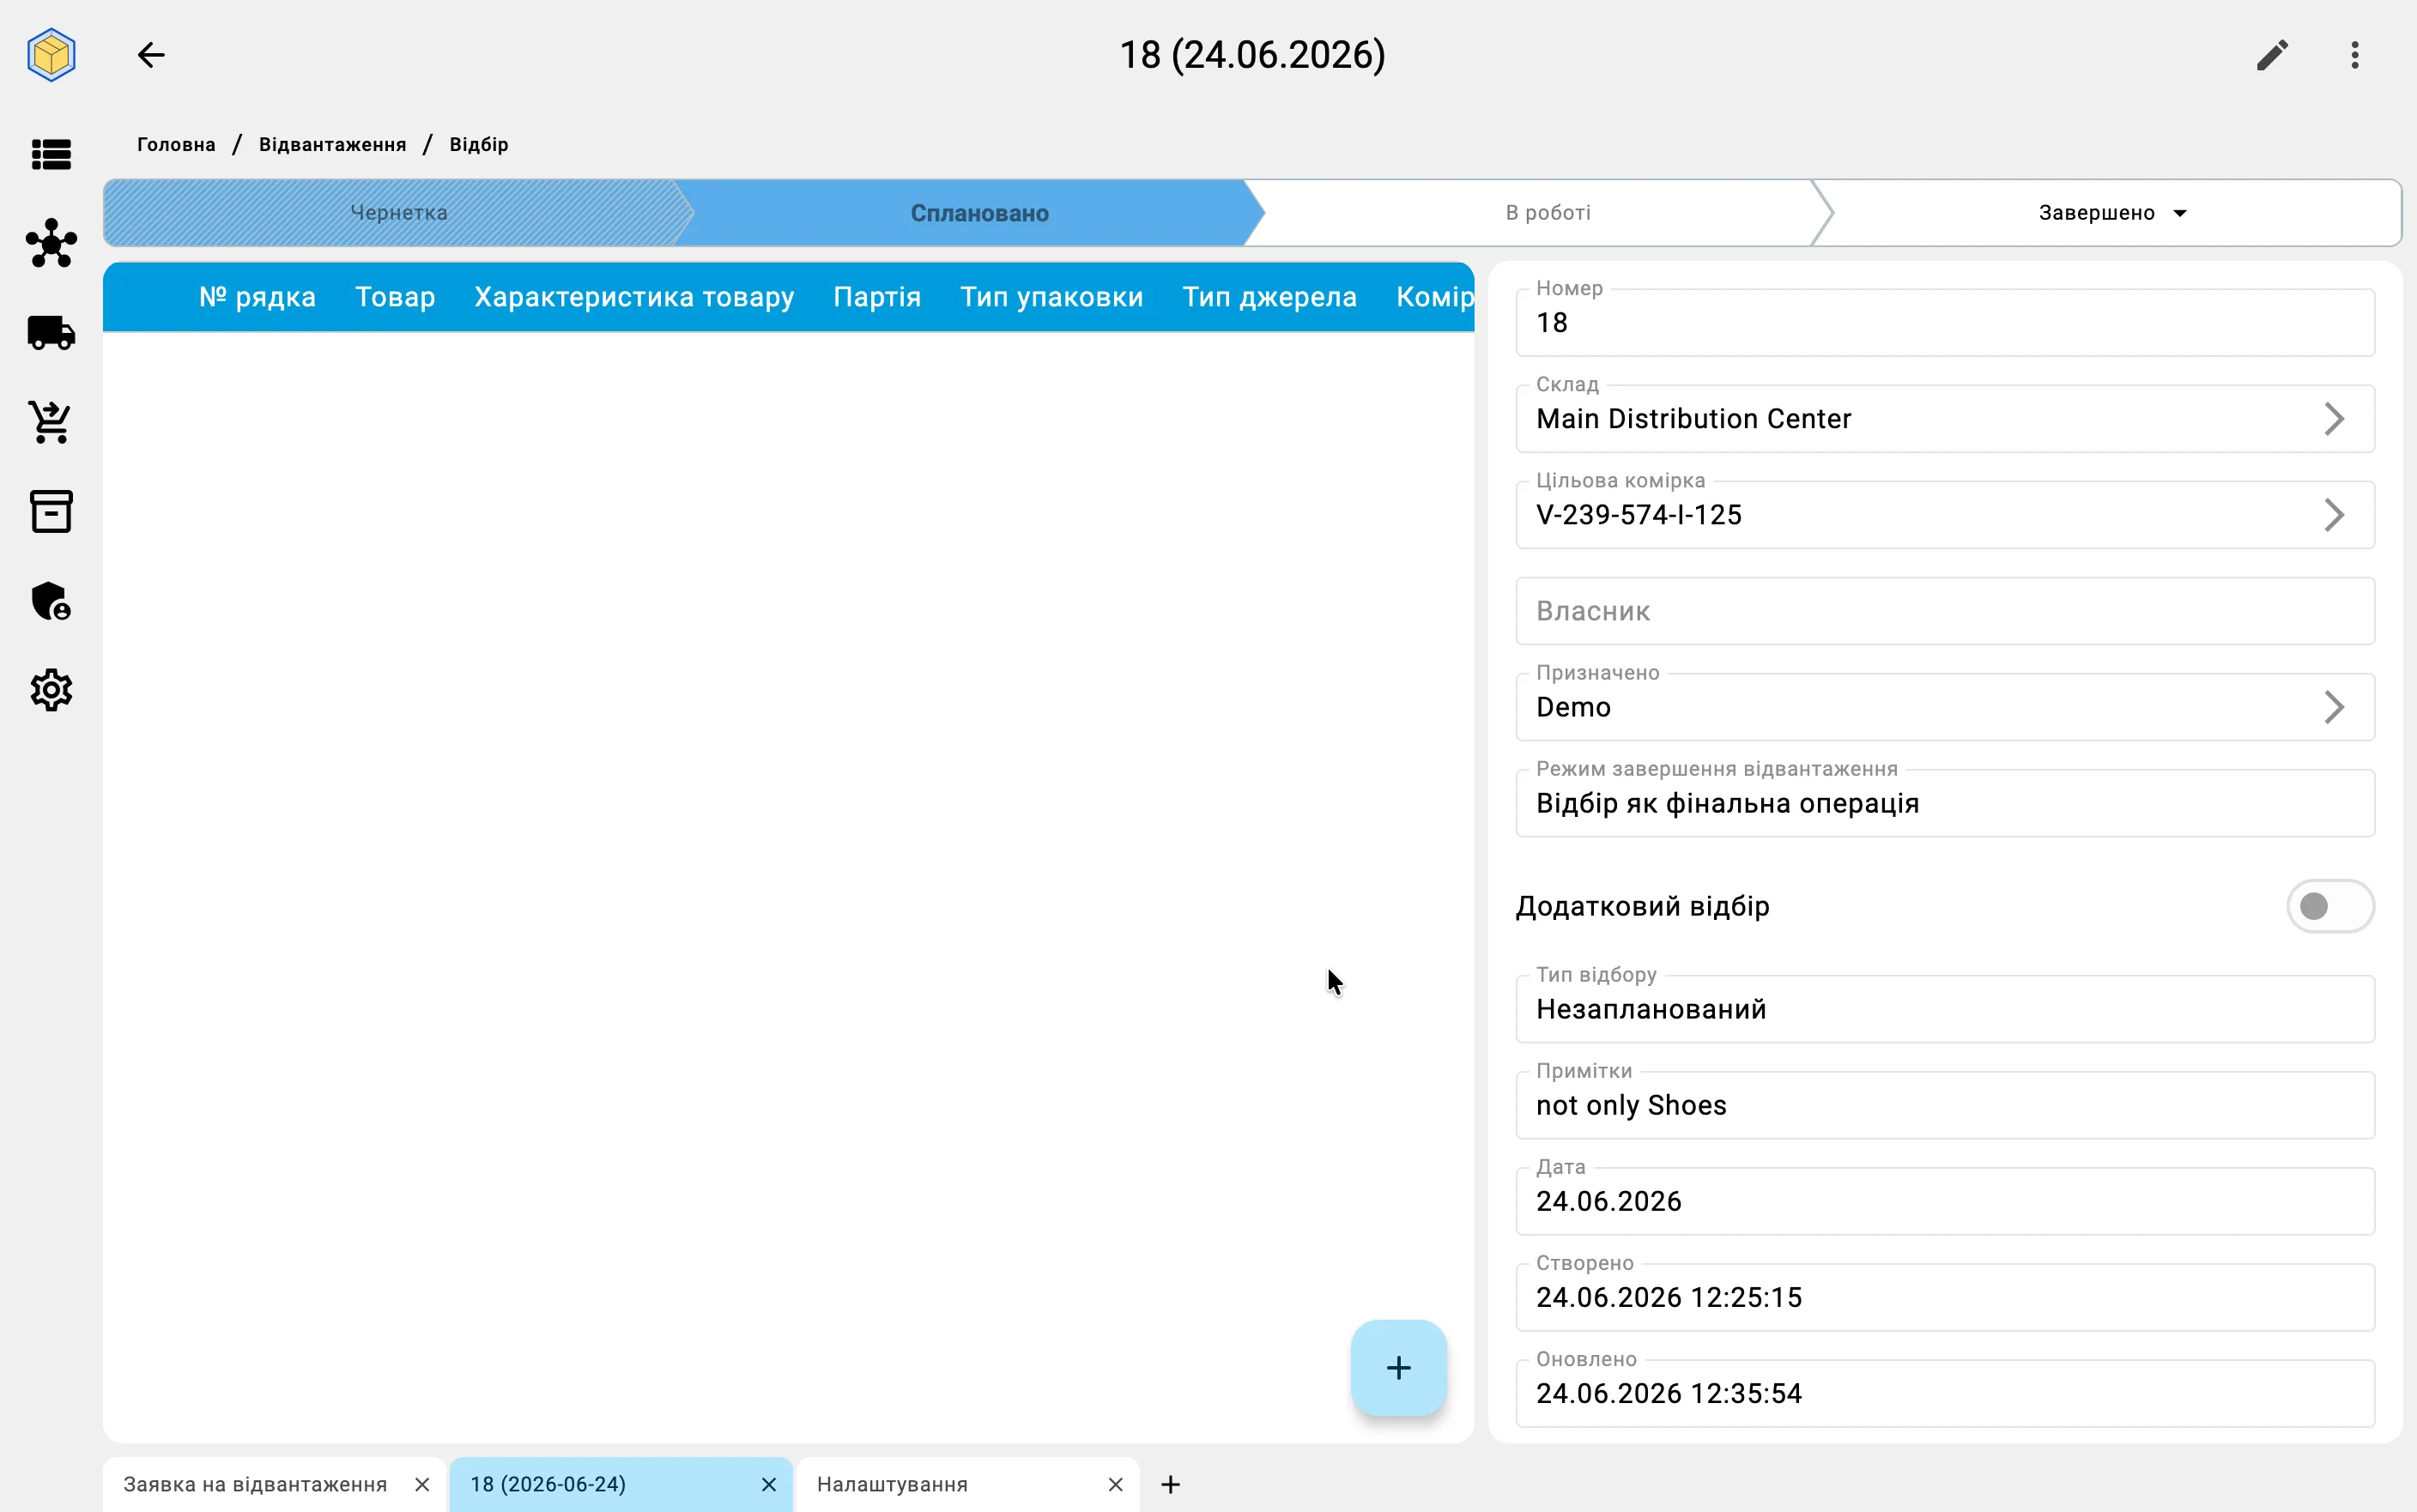Open Цільова комірка V-239-574-I-125 chevron
This screenshot has height=1512, width=2417.
(x=2334, y=515)
